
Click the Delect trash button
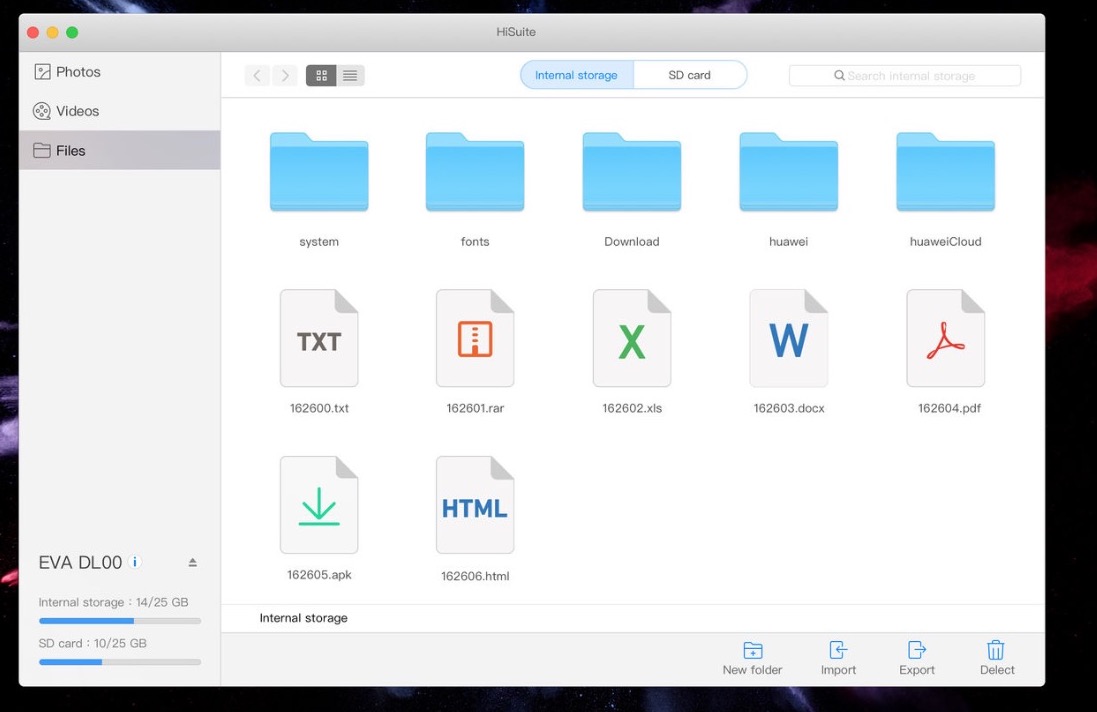point(997,658)
